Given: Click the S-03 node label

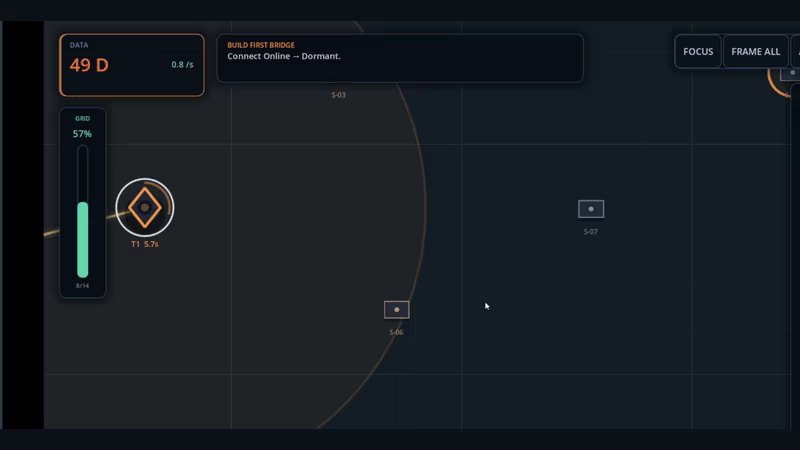Looking at the screenshot, I should point(338,95).
